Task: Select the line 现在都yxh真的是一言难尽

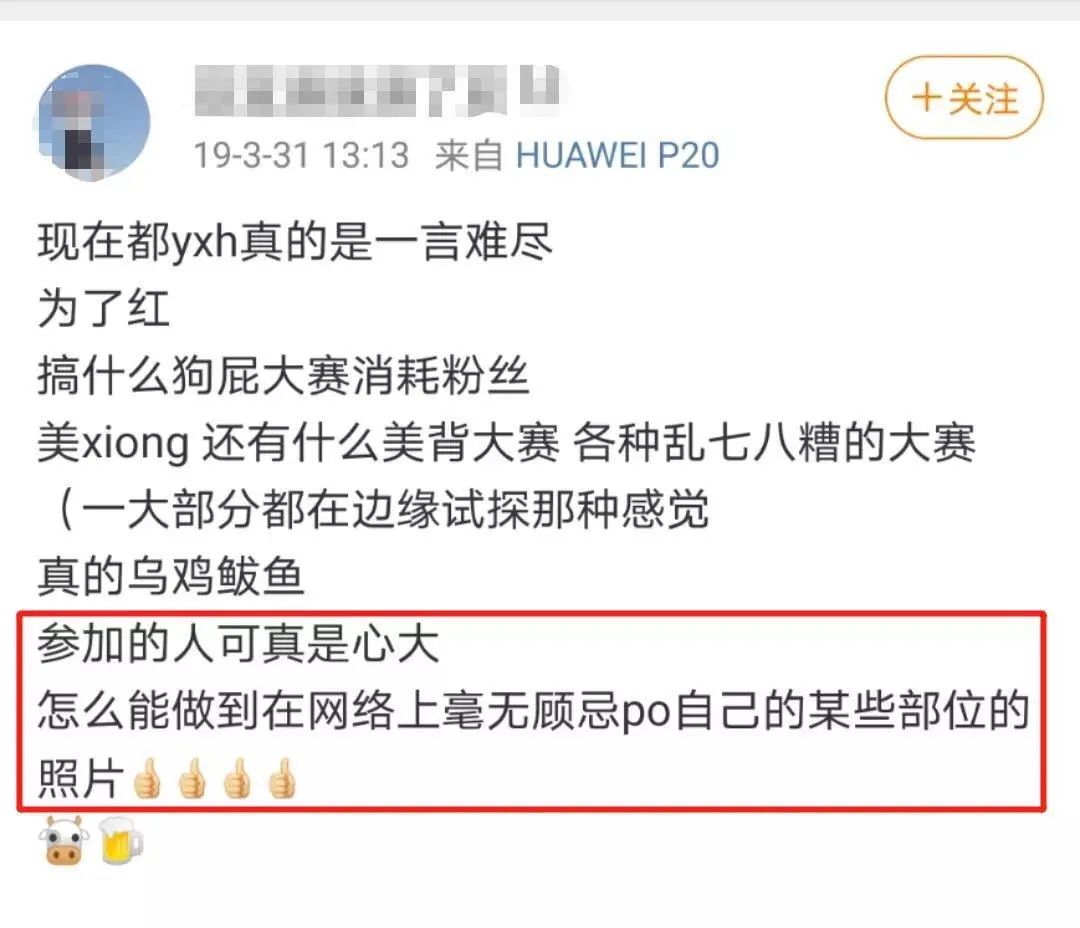Action: [295, 243]
